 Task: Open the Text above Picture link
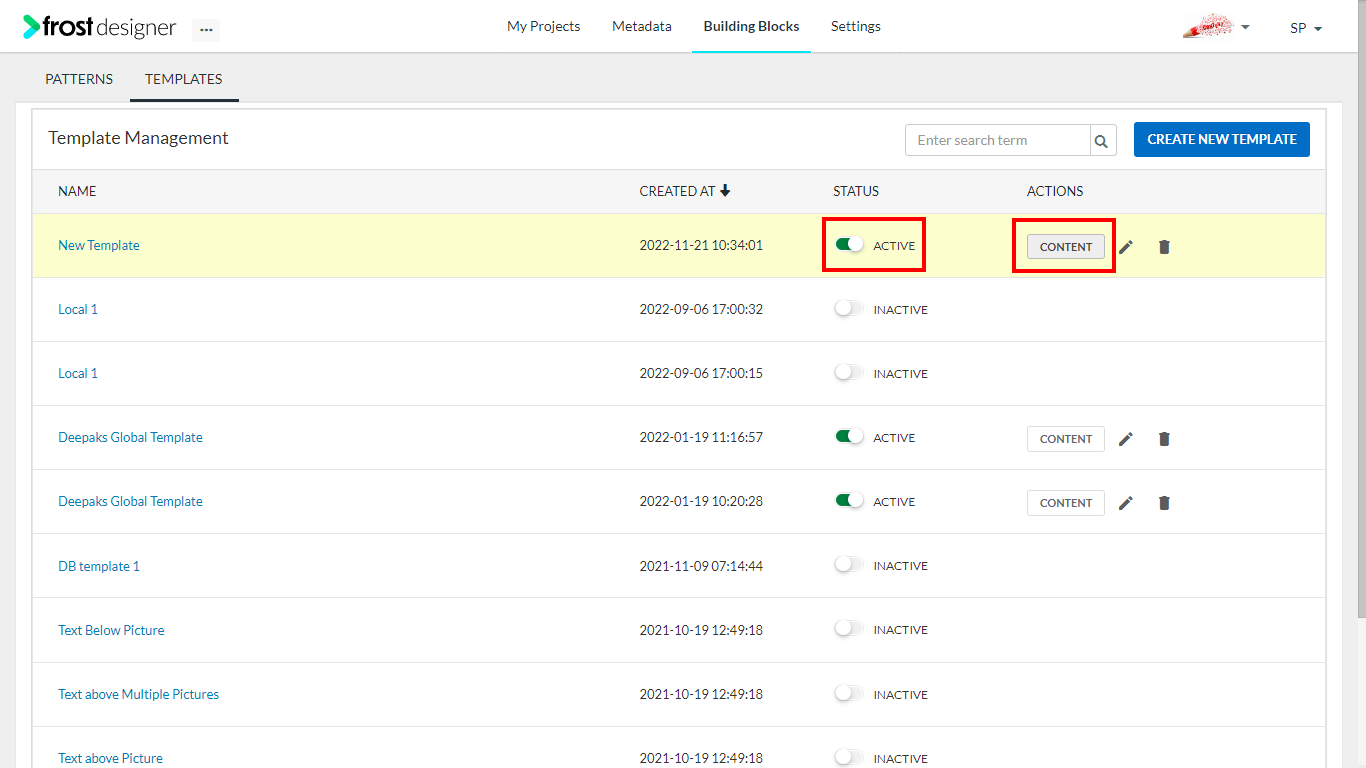tap(110, 758)
